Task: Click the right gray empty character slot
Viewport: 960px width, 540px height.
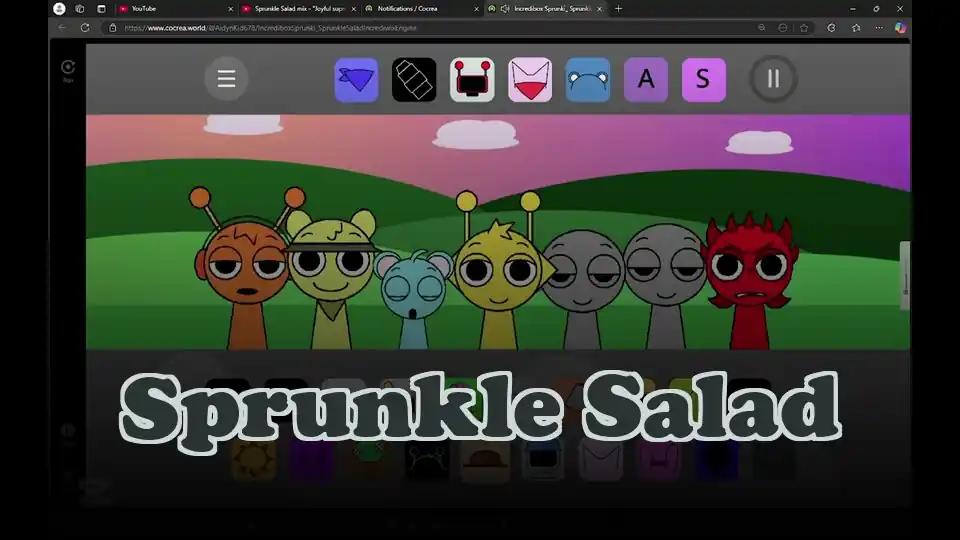Action: [x=665, y=285]
